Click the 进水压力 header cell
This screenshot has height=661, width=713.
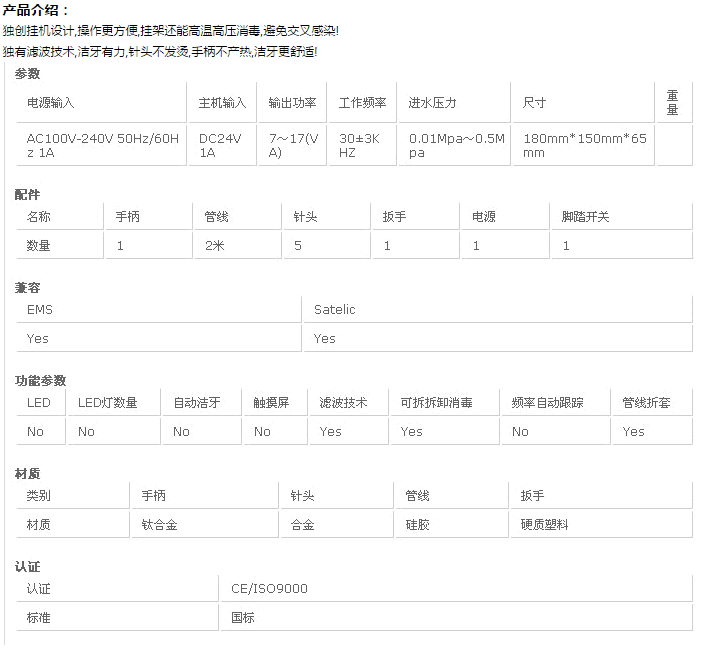454,103
